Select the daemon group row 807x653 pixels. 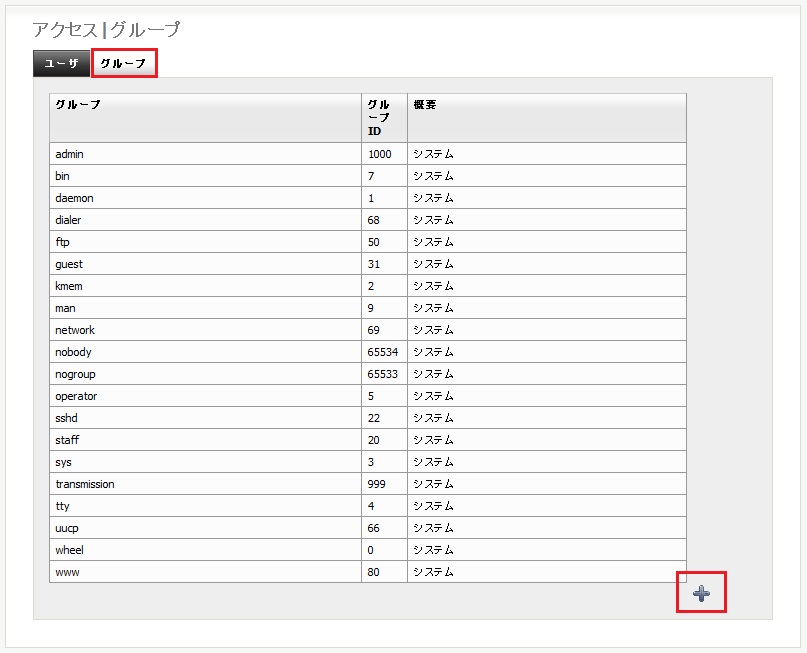pyautogui.click(x=367, y=198)
